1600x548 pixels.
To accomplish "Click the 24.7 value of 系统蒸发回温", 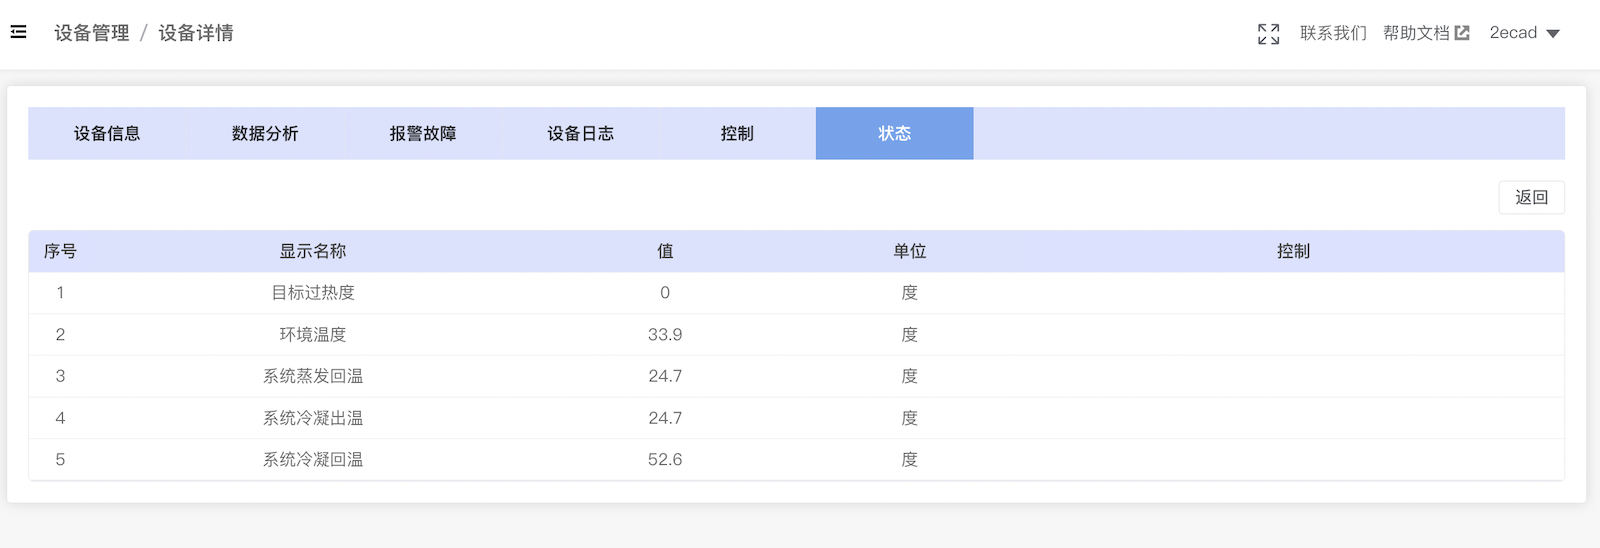I will (x=665, y=376).
